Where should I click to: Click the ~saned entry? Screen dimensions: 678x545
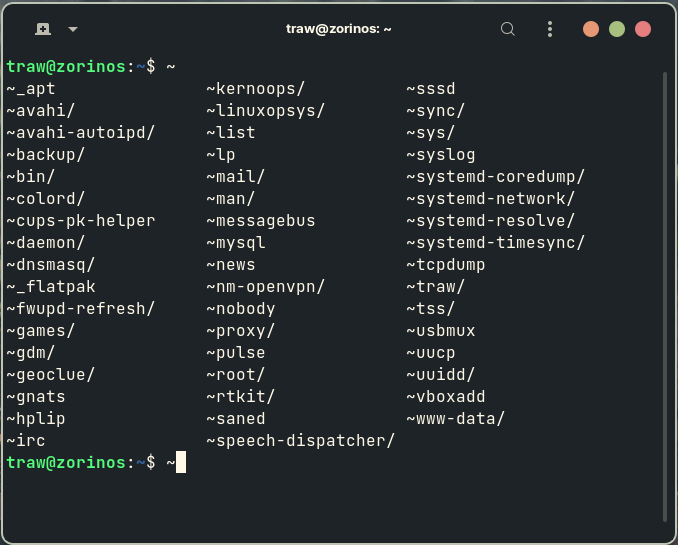236,419
